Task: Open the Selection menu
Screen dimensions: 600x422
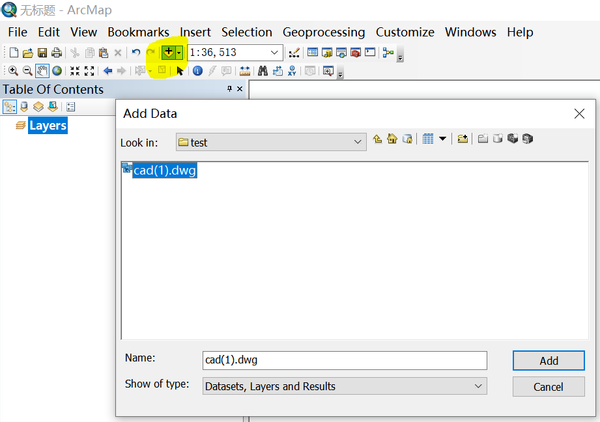Action: point(246,32)
